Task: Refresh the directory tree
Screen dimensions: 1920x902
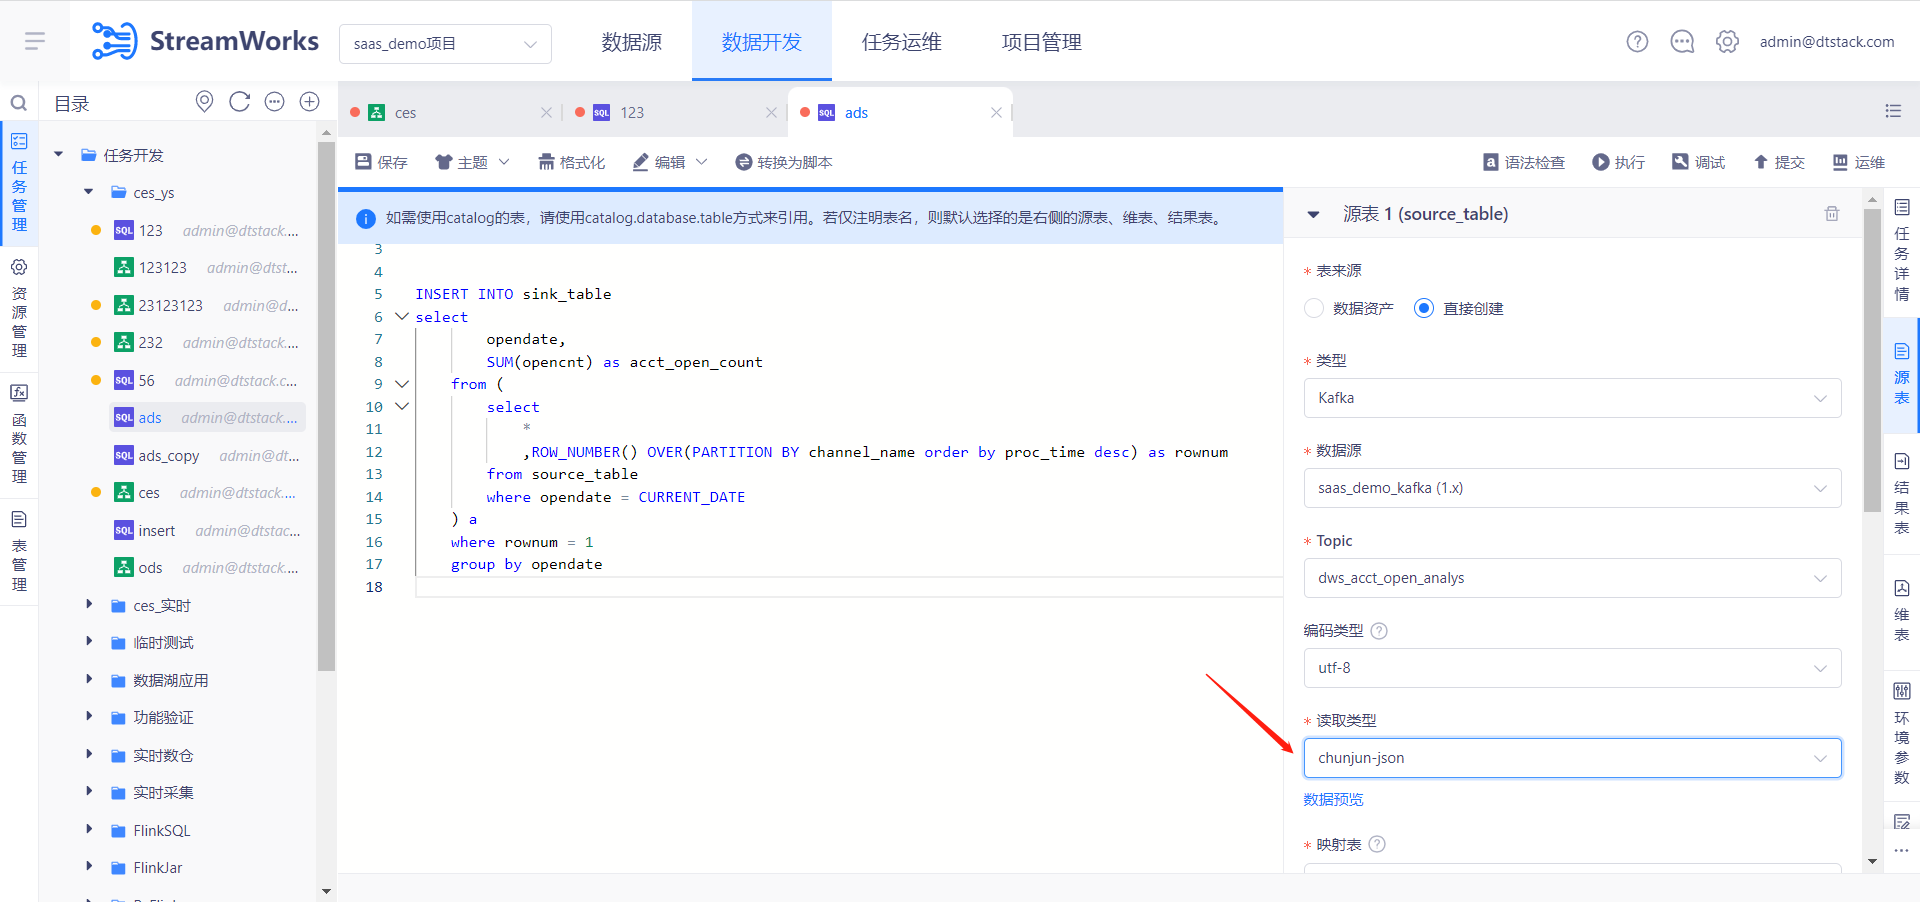Action: click(x=239, y=102)
